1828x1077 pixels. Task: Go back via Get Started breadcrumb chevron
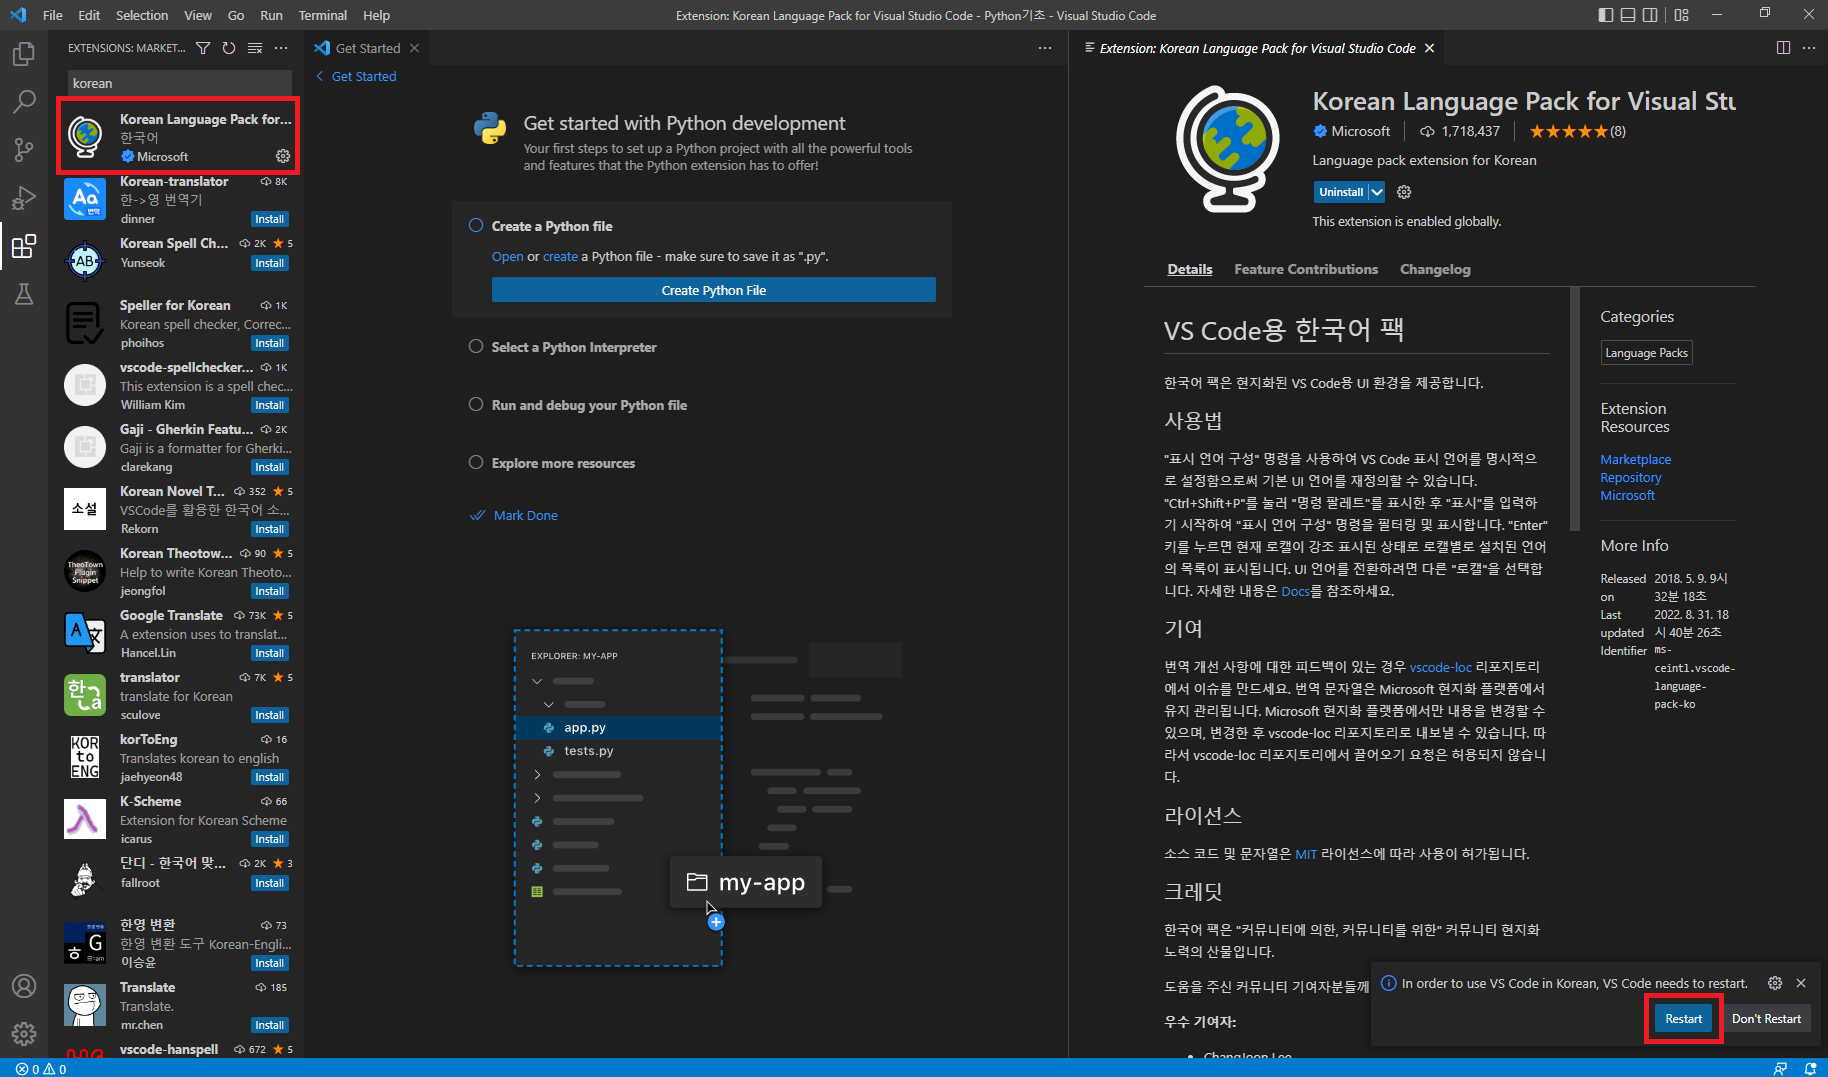pyautogui.click(x=320, y=76)
